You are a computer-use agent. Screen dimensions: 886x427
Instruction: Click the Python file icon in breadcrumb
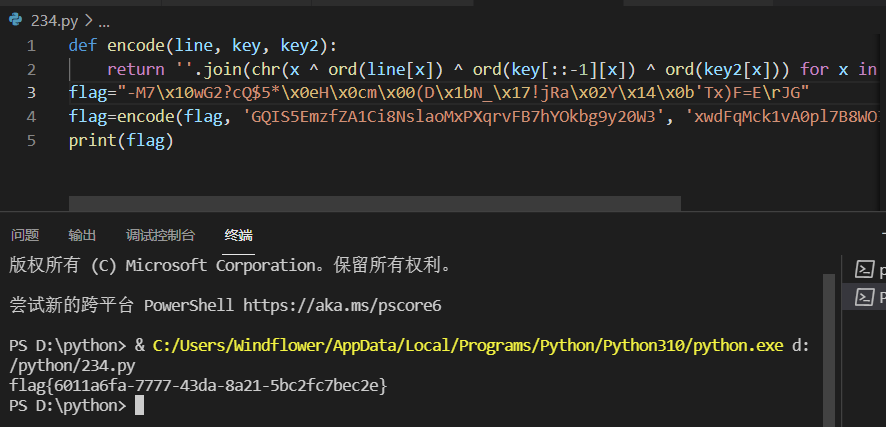click(15, 20)
